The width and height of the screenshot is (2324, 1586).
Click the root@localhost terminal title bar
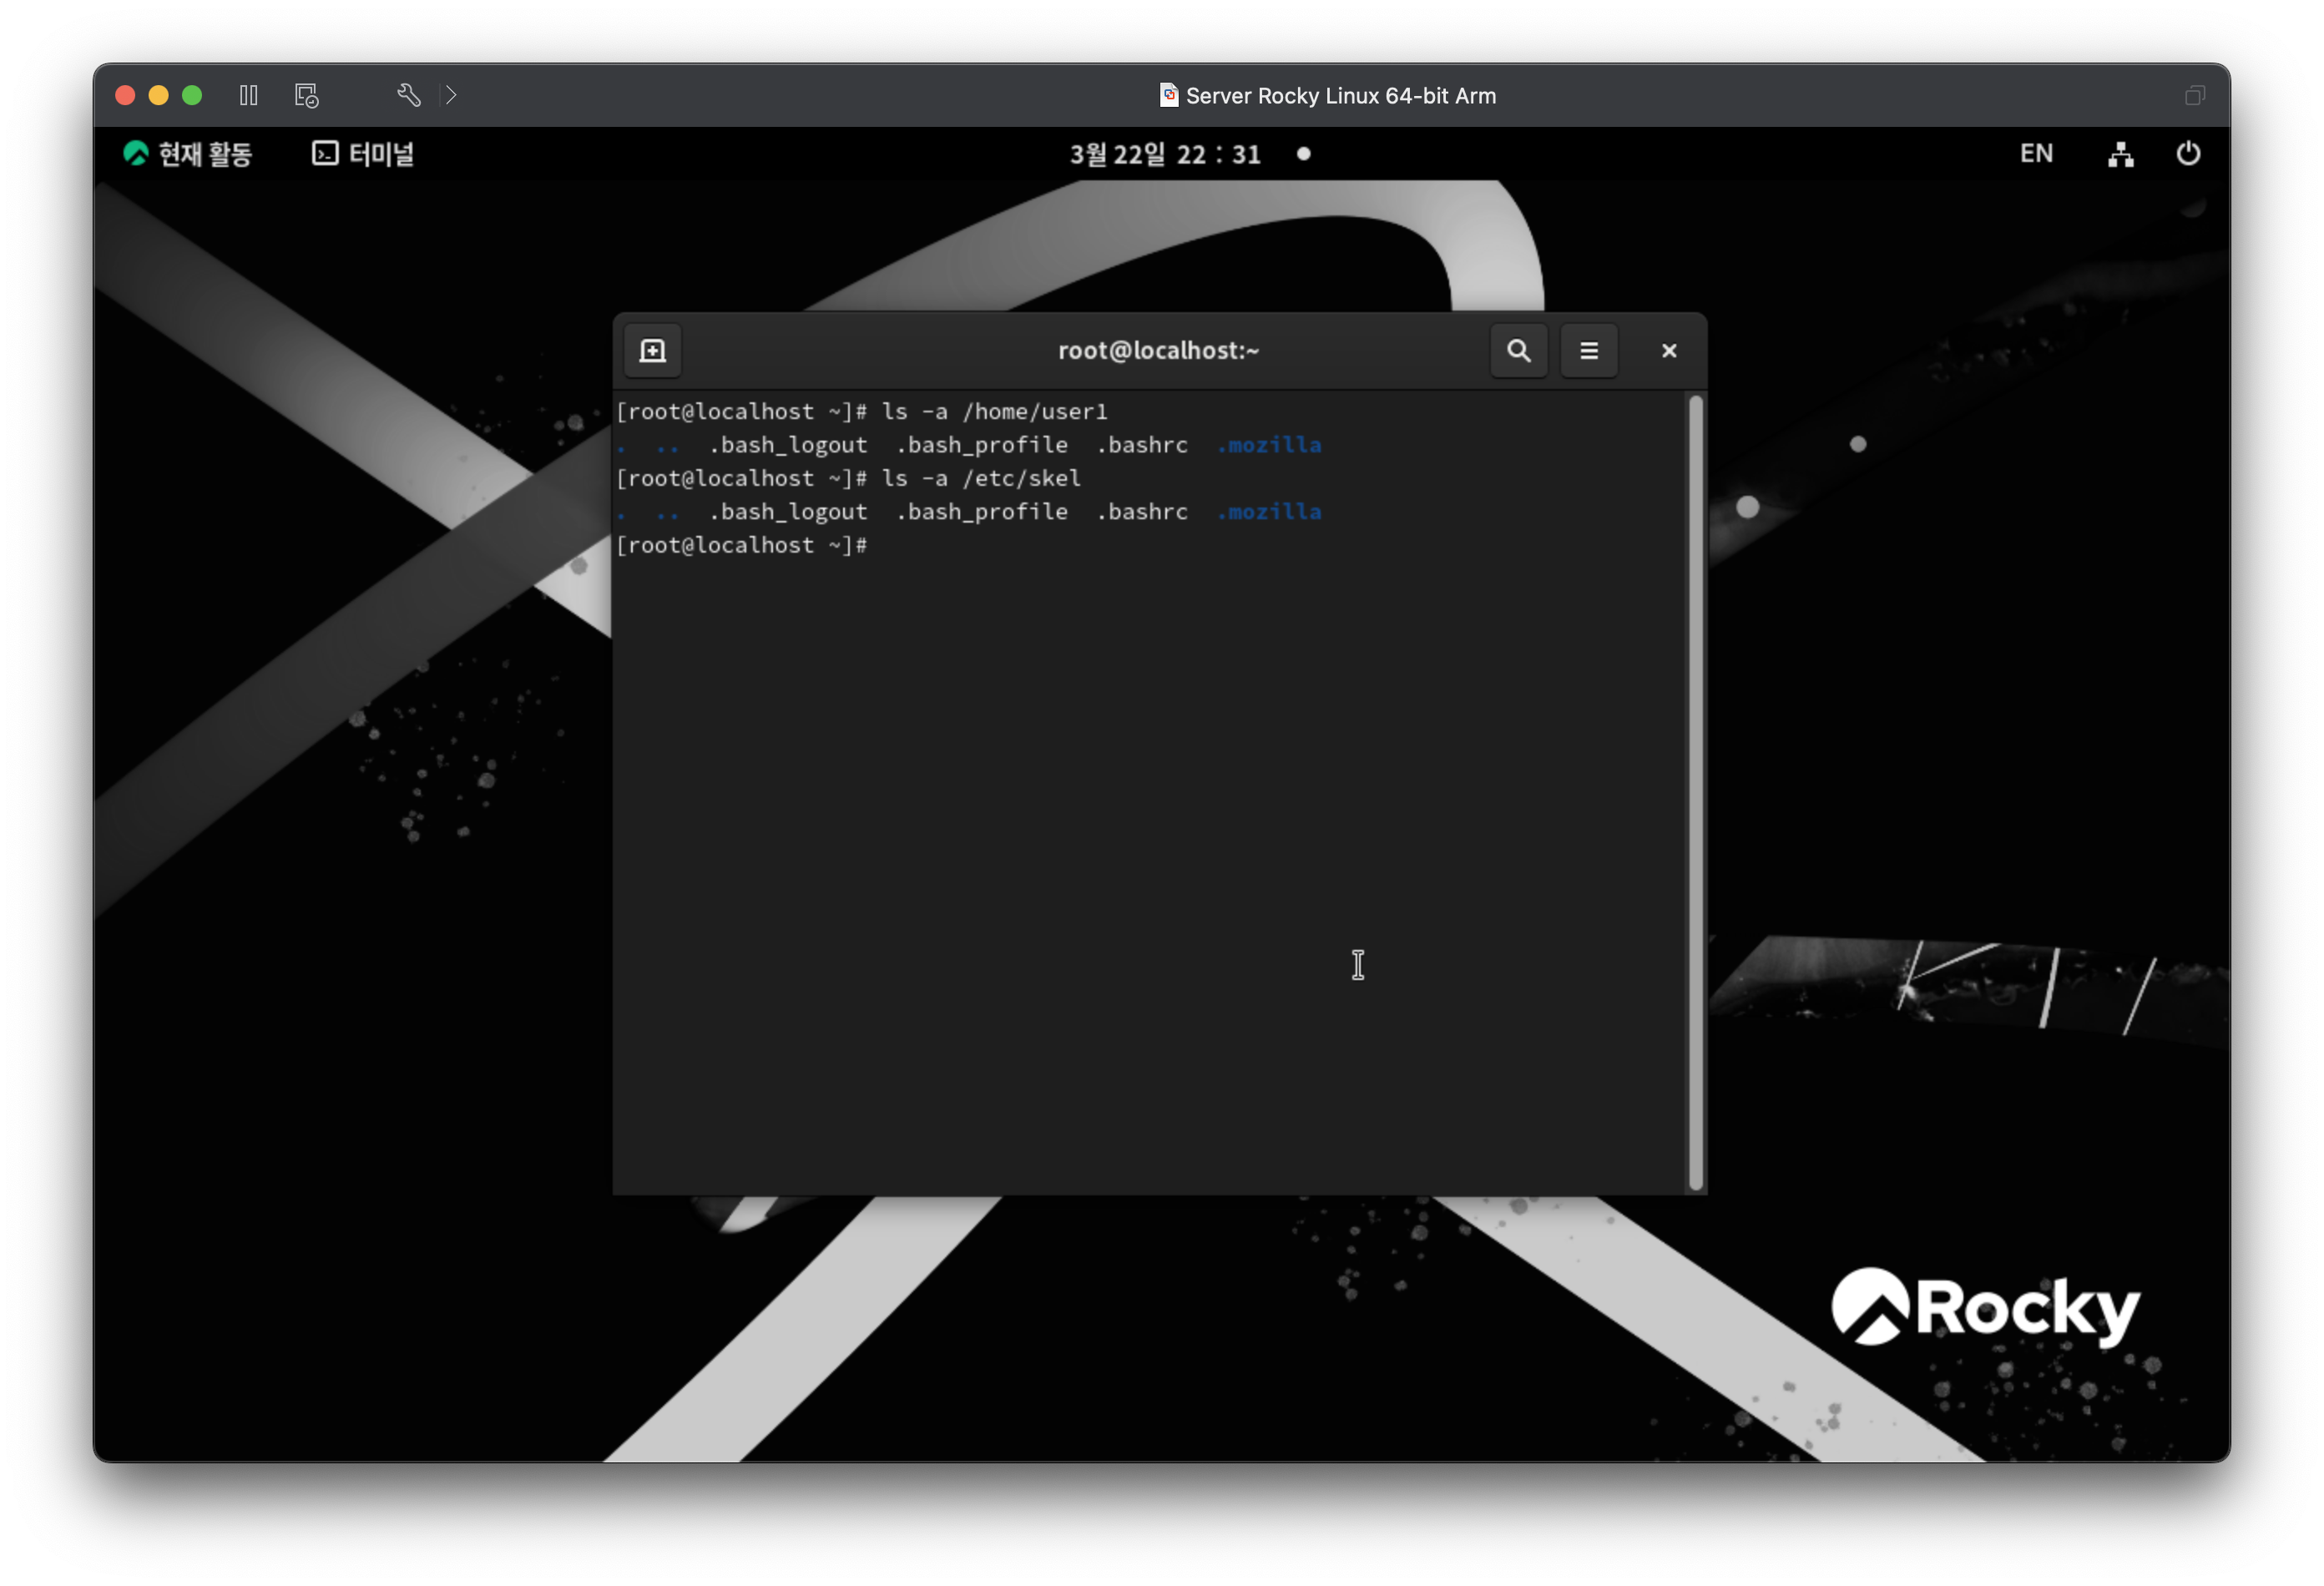click(1158, 351)
